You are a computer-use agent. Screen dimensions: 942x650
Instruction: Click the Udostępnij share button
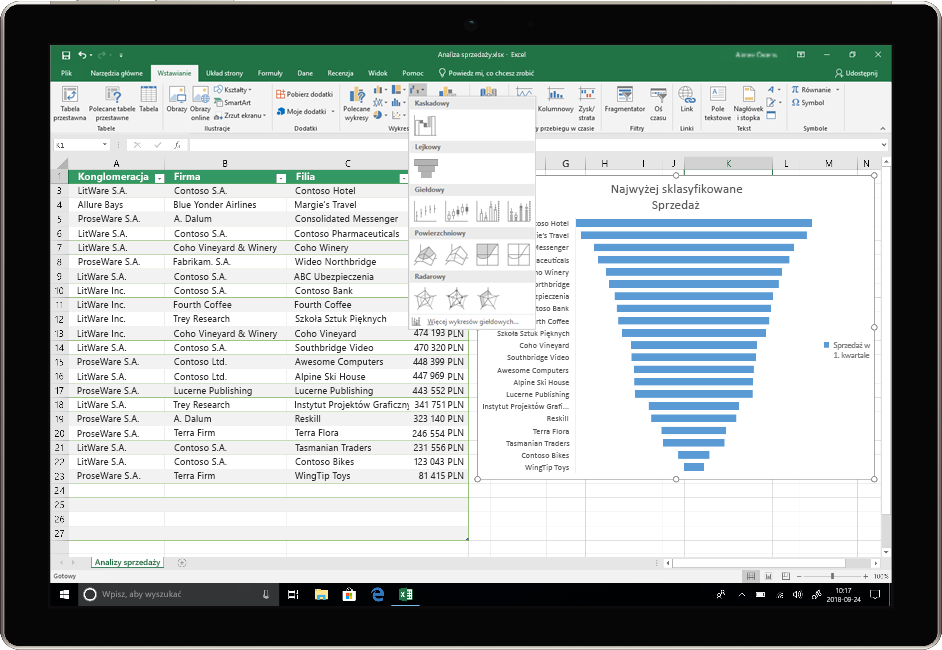click(856, 73)
